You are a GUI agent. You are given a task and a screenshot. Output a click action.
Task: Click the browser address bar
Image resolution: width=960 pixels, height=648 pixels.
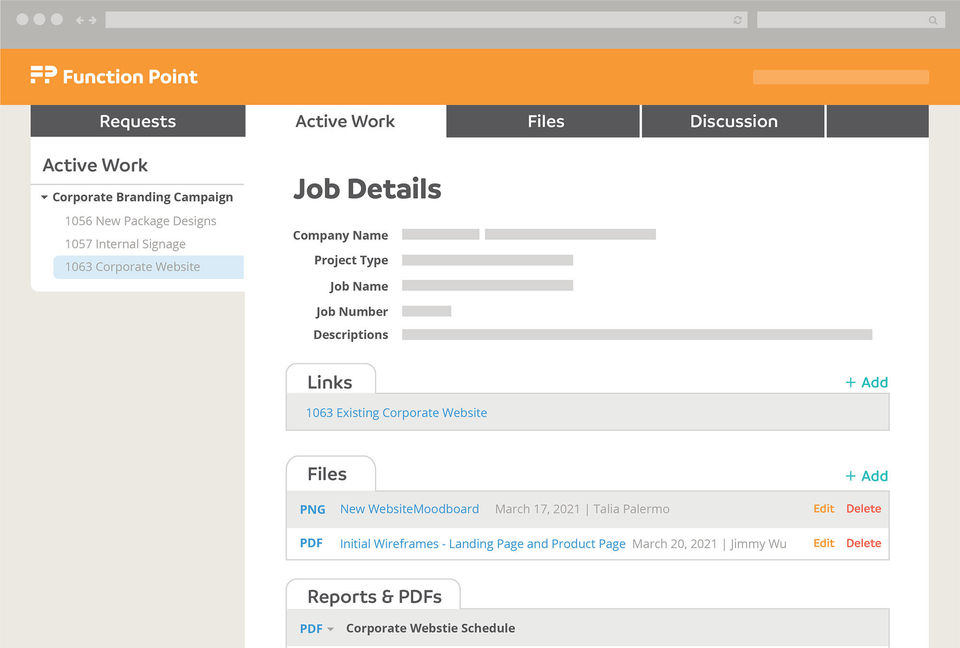(420, 20)
